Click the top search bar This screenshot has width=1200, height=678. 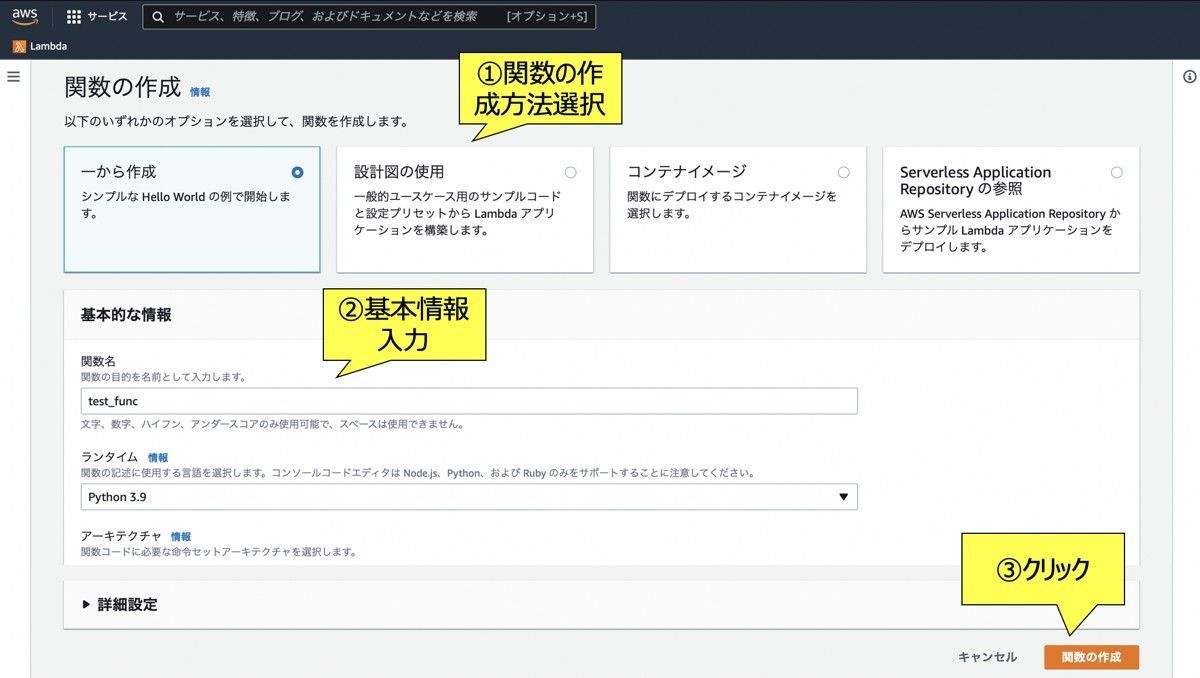(370, 16)
